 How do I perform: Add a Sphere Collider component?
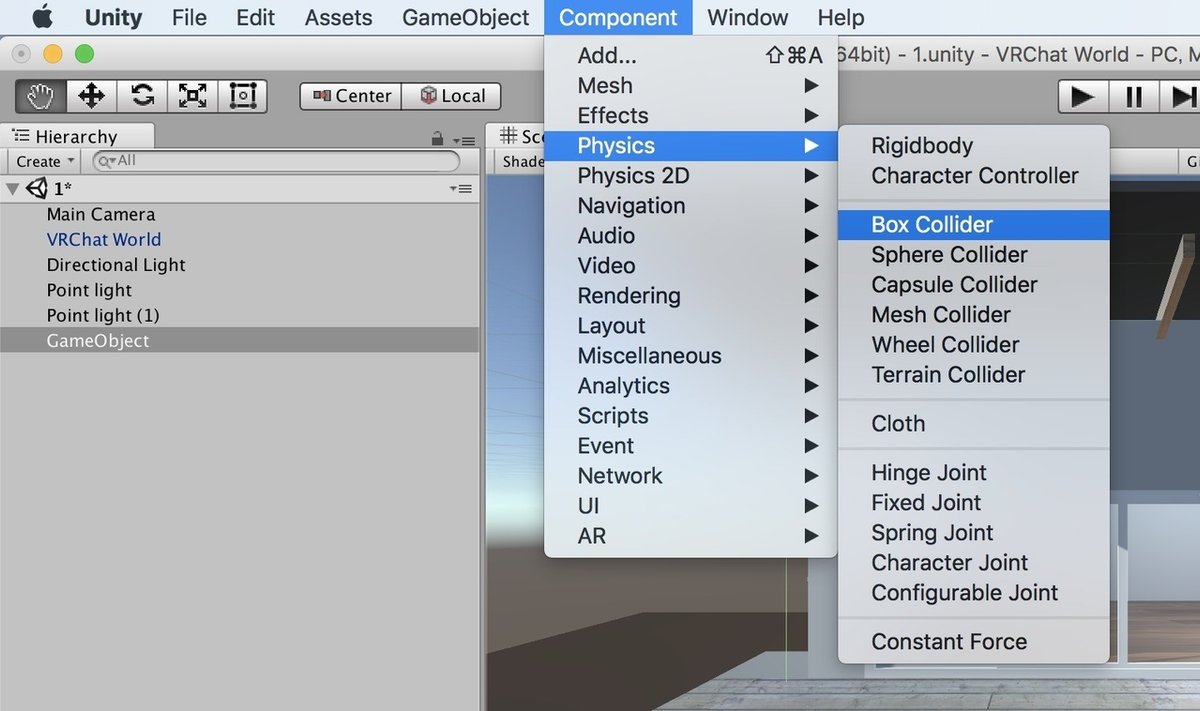(x=974, y=255)
